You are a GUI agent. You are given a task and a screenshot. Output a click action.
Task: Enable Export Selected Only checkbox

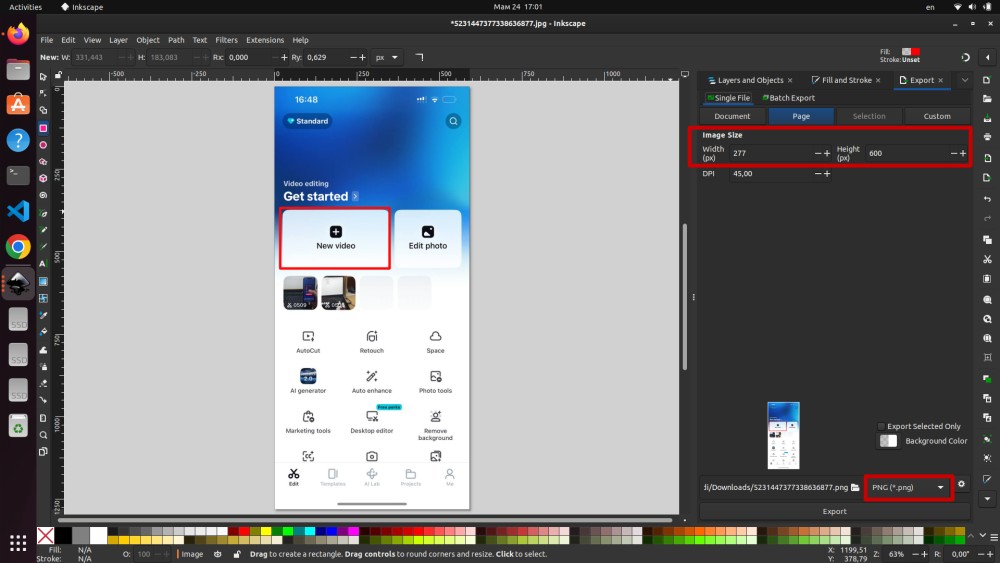[881, 426]
